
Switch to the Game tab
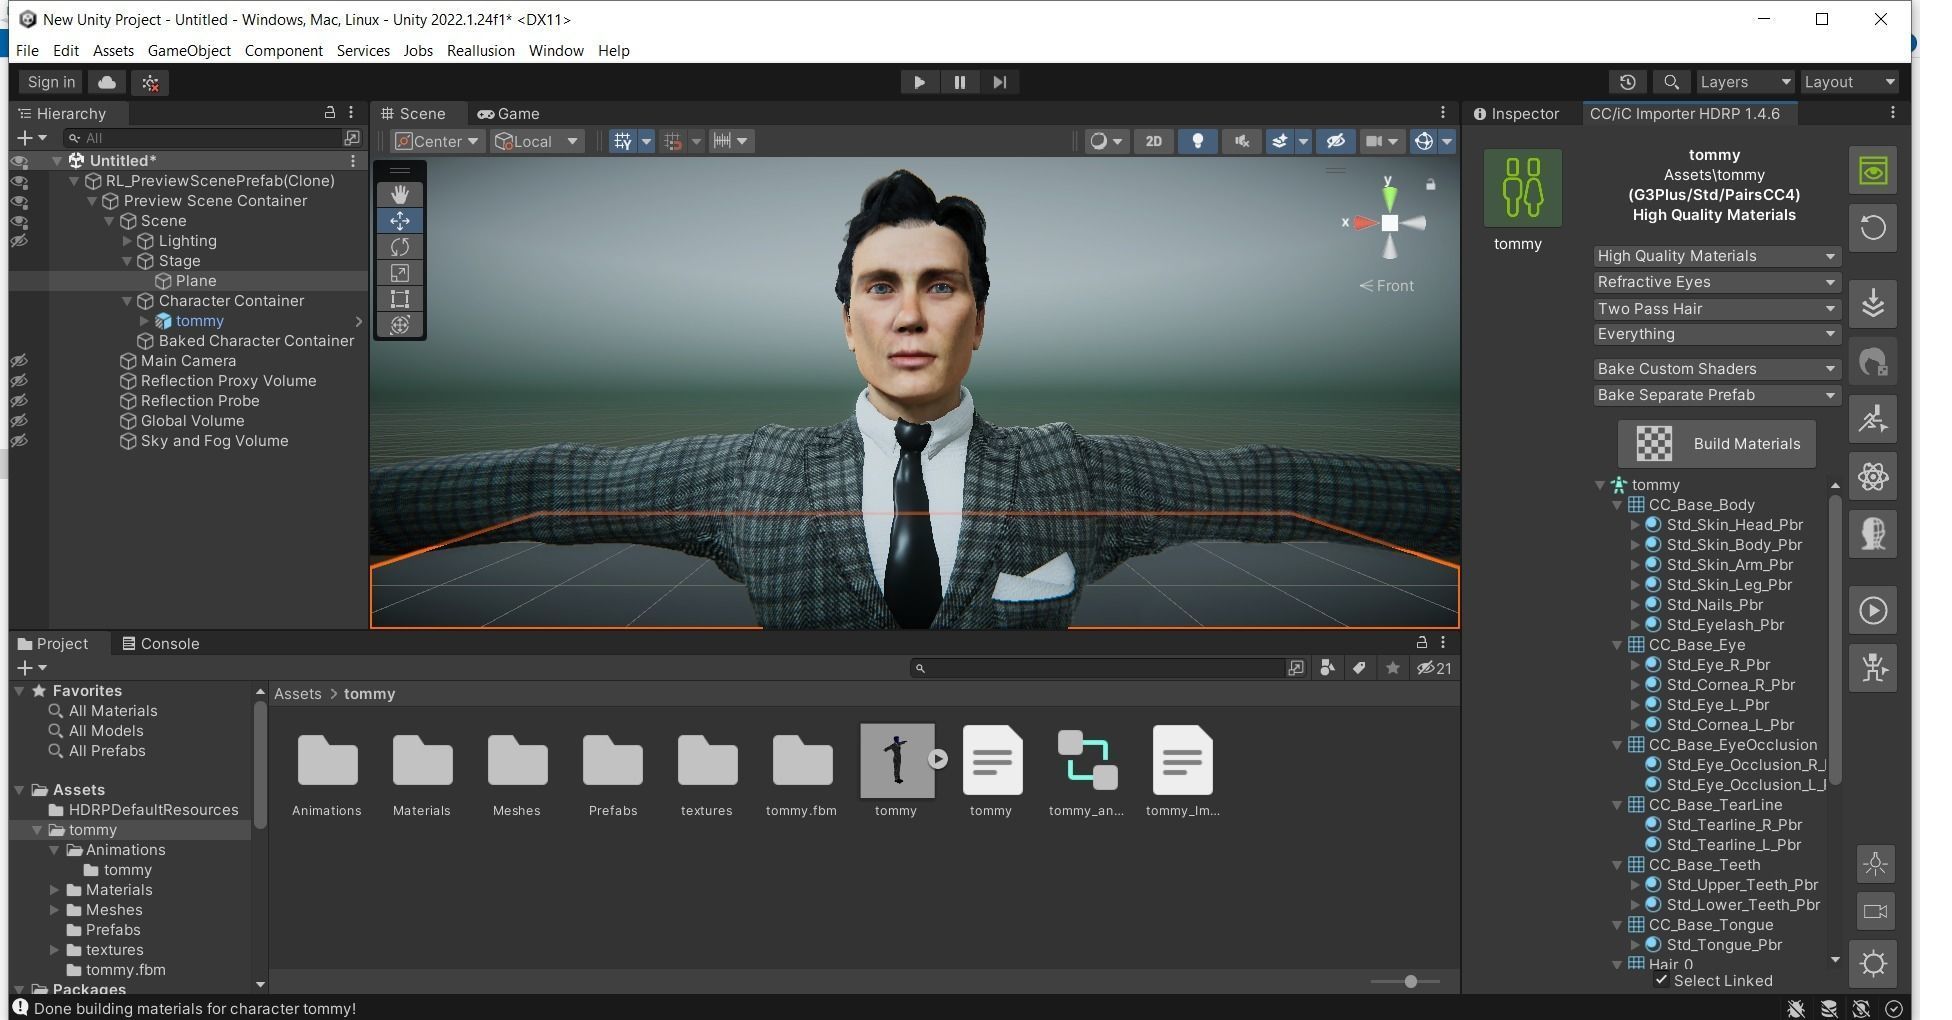tap(508, 114)
